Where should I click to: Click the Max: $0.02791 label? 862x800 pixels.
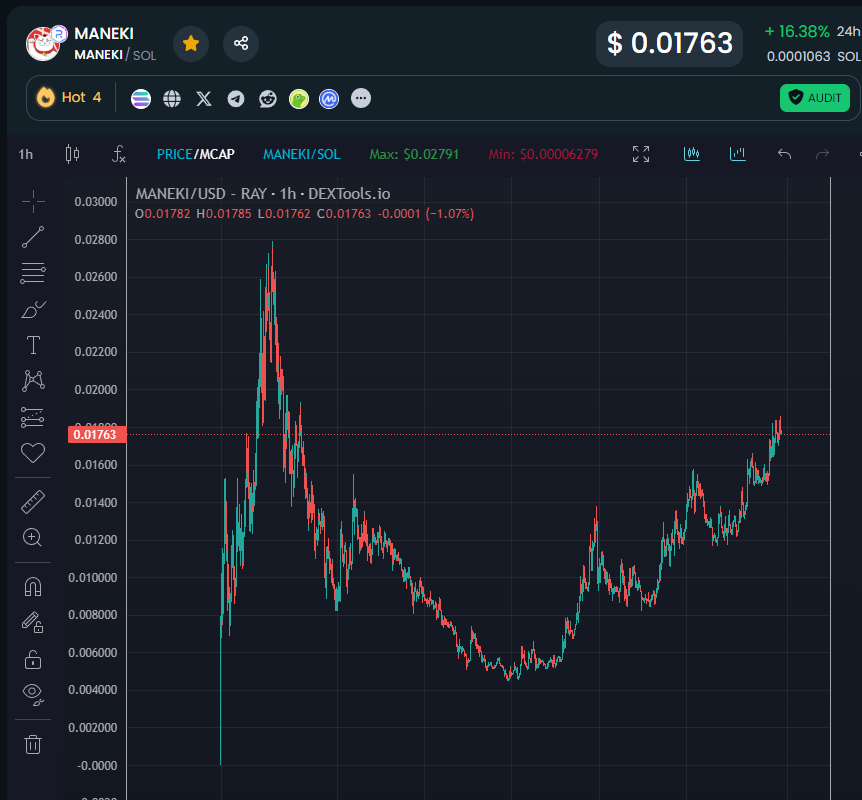(x=414, y=155)
